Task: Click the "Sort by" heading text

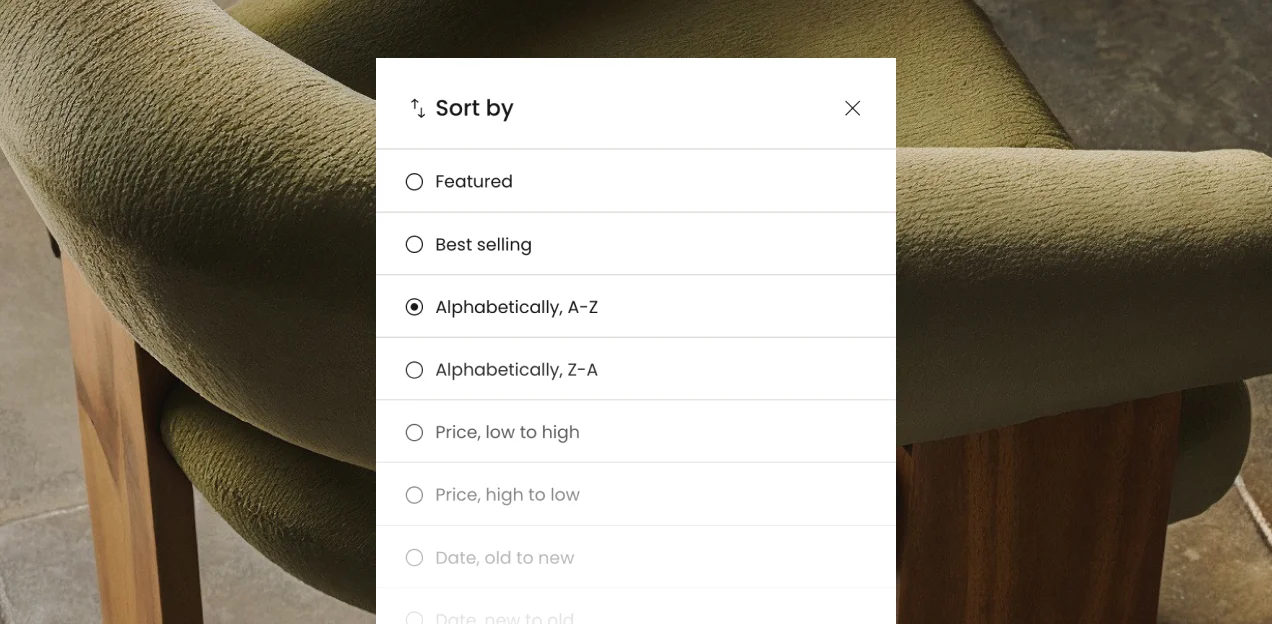Action: (x=474, y=108)
